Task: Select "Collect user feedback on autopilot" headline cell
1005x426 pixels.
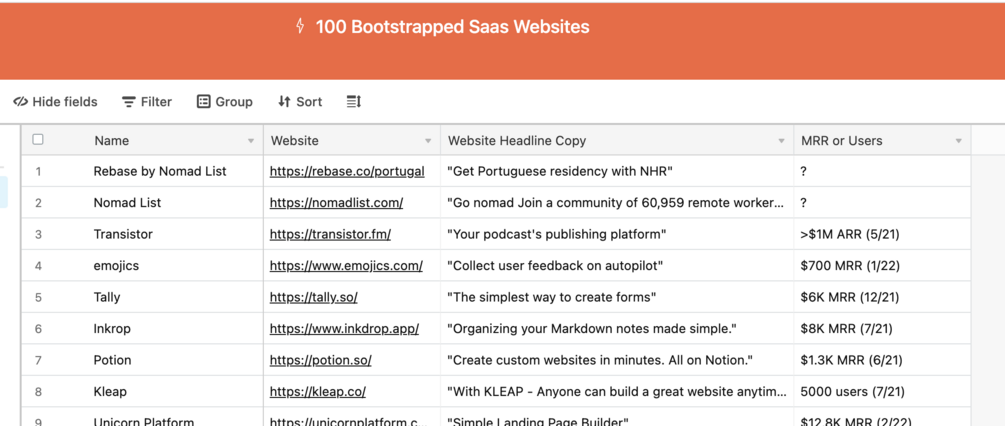Action: [555, 265]
